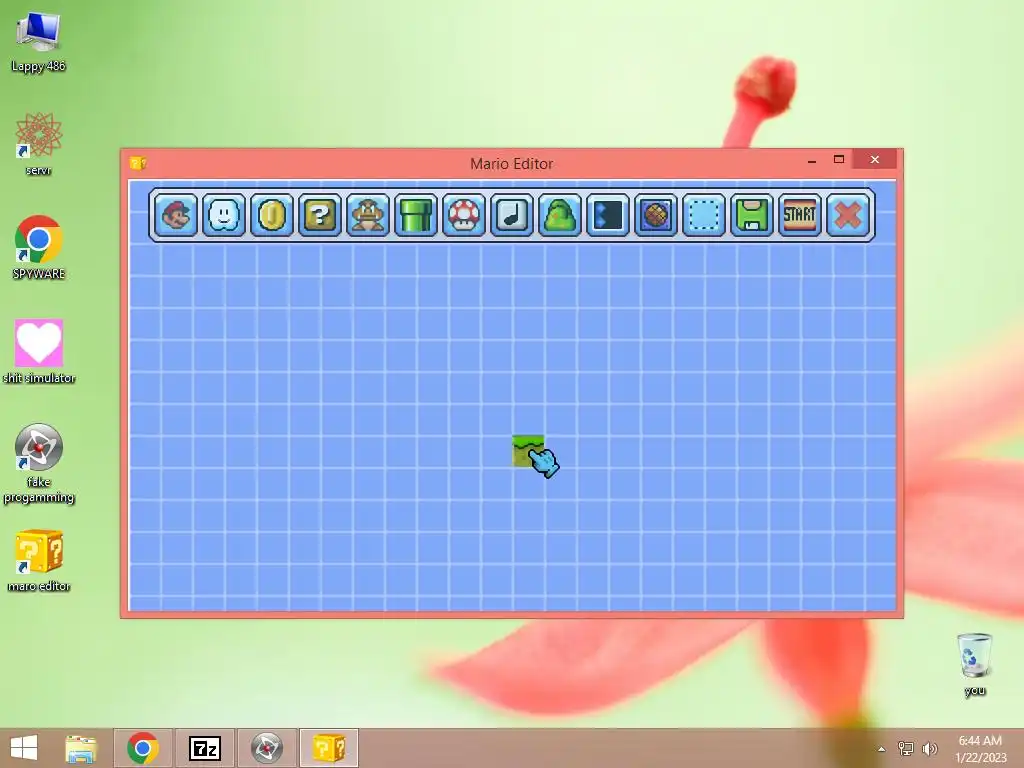This screenshot has height=768, width=1024.
Task: Click the green floppy disk save icon
Action: pyautogui.click(x=752, y=215)
